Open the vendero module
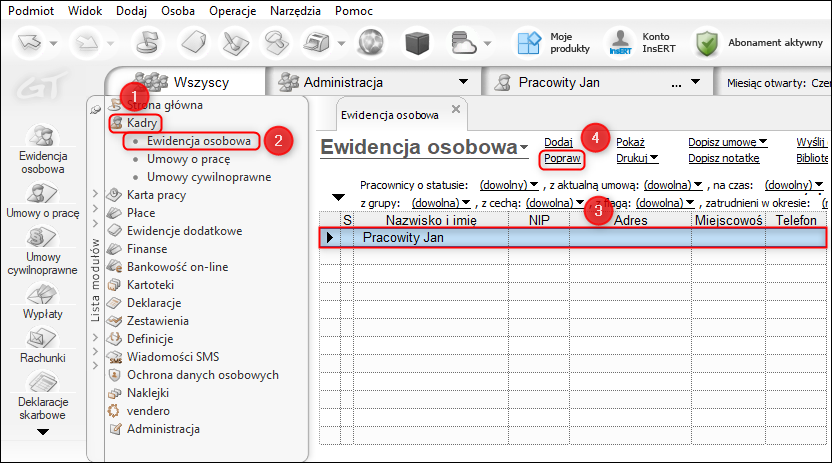The width and height of the screenshot is (832, 463). pos(148,412)
